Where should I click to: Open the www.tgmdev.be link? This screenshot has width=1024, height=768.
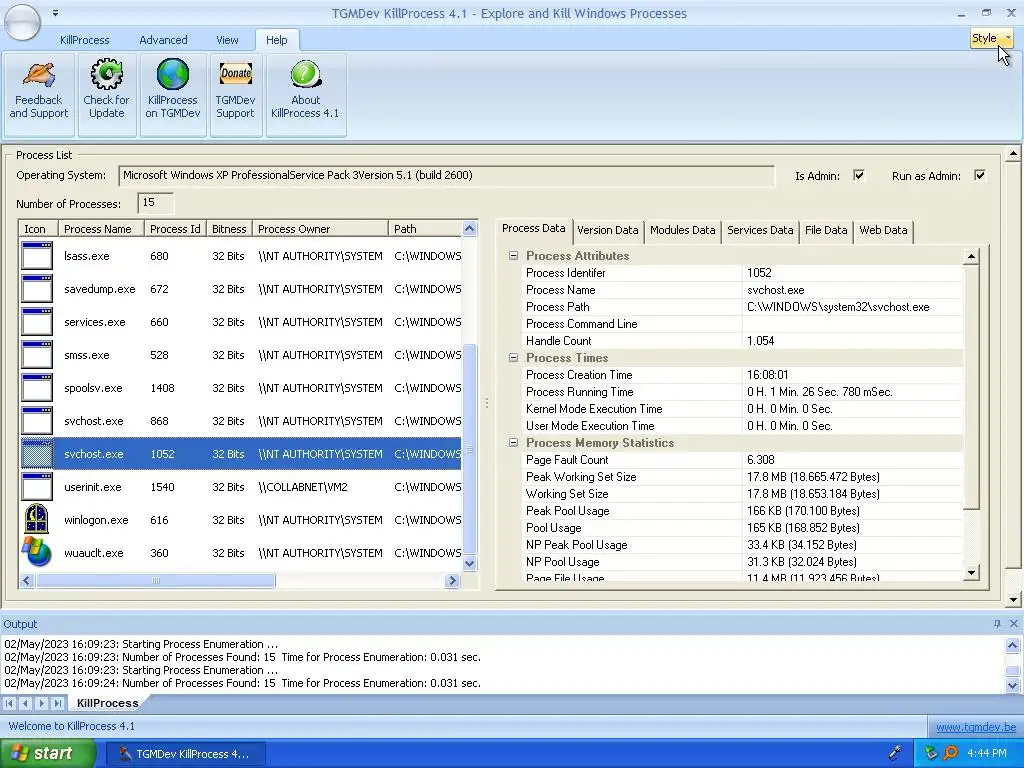[x=976, y=727]
